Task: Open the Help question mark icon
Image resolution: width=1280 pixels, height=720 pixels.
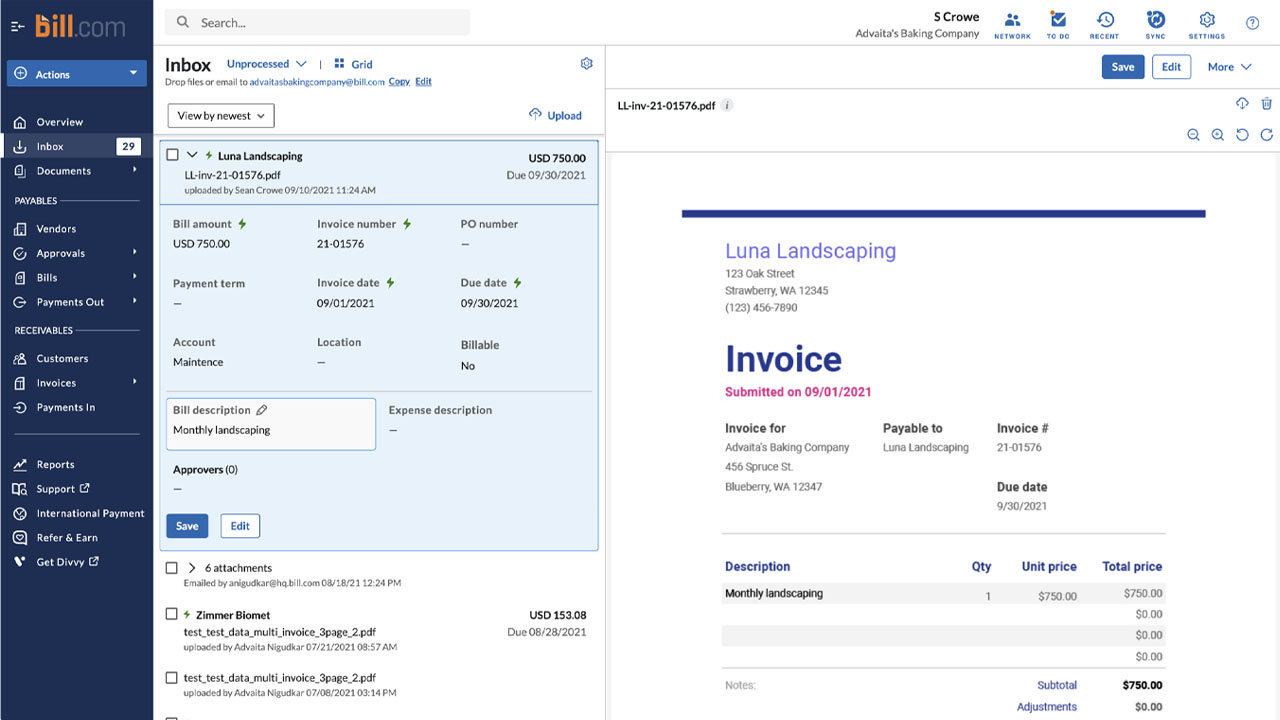Action: (1252, 23)
